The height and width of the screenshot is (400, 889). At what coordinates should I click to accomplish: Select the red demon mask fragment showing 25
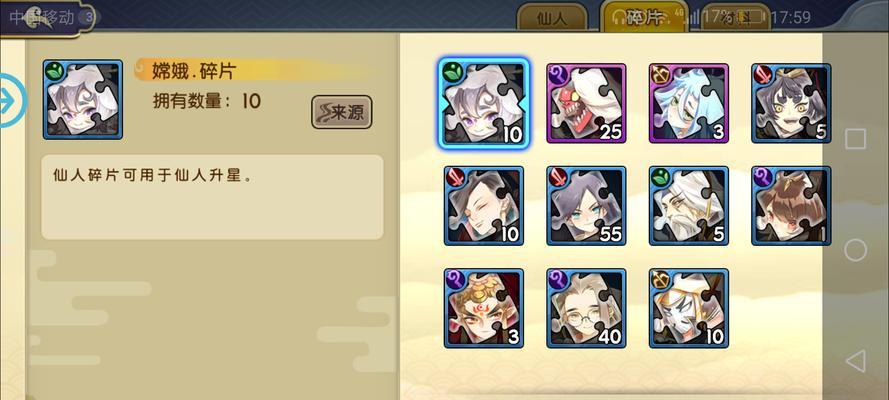(x=586, y=103)
